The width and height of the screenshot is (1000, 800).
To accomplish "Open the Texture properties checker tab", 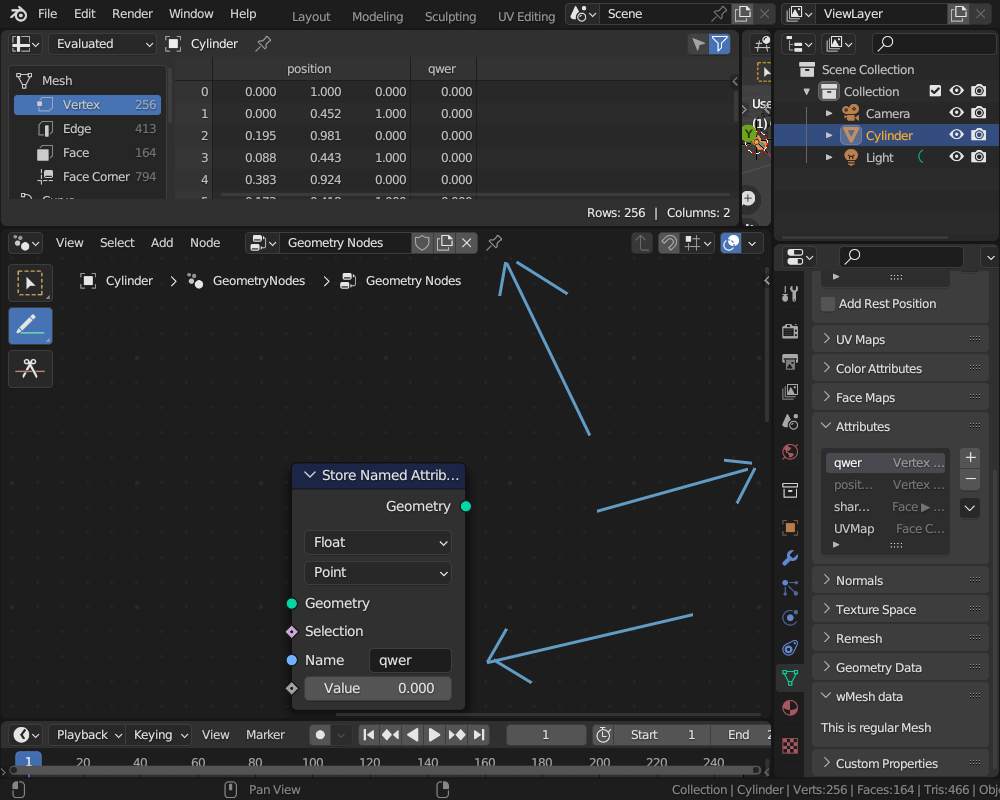I will click(x=790, y=745).
